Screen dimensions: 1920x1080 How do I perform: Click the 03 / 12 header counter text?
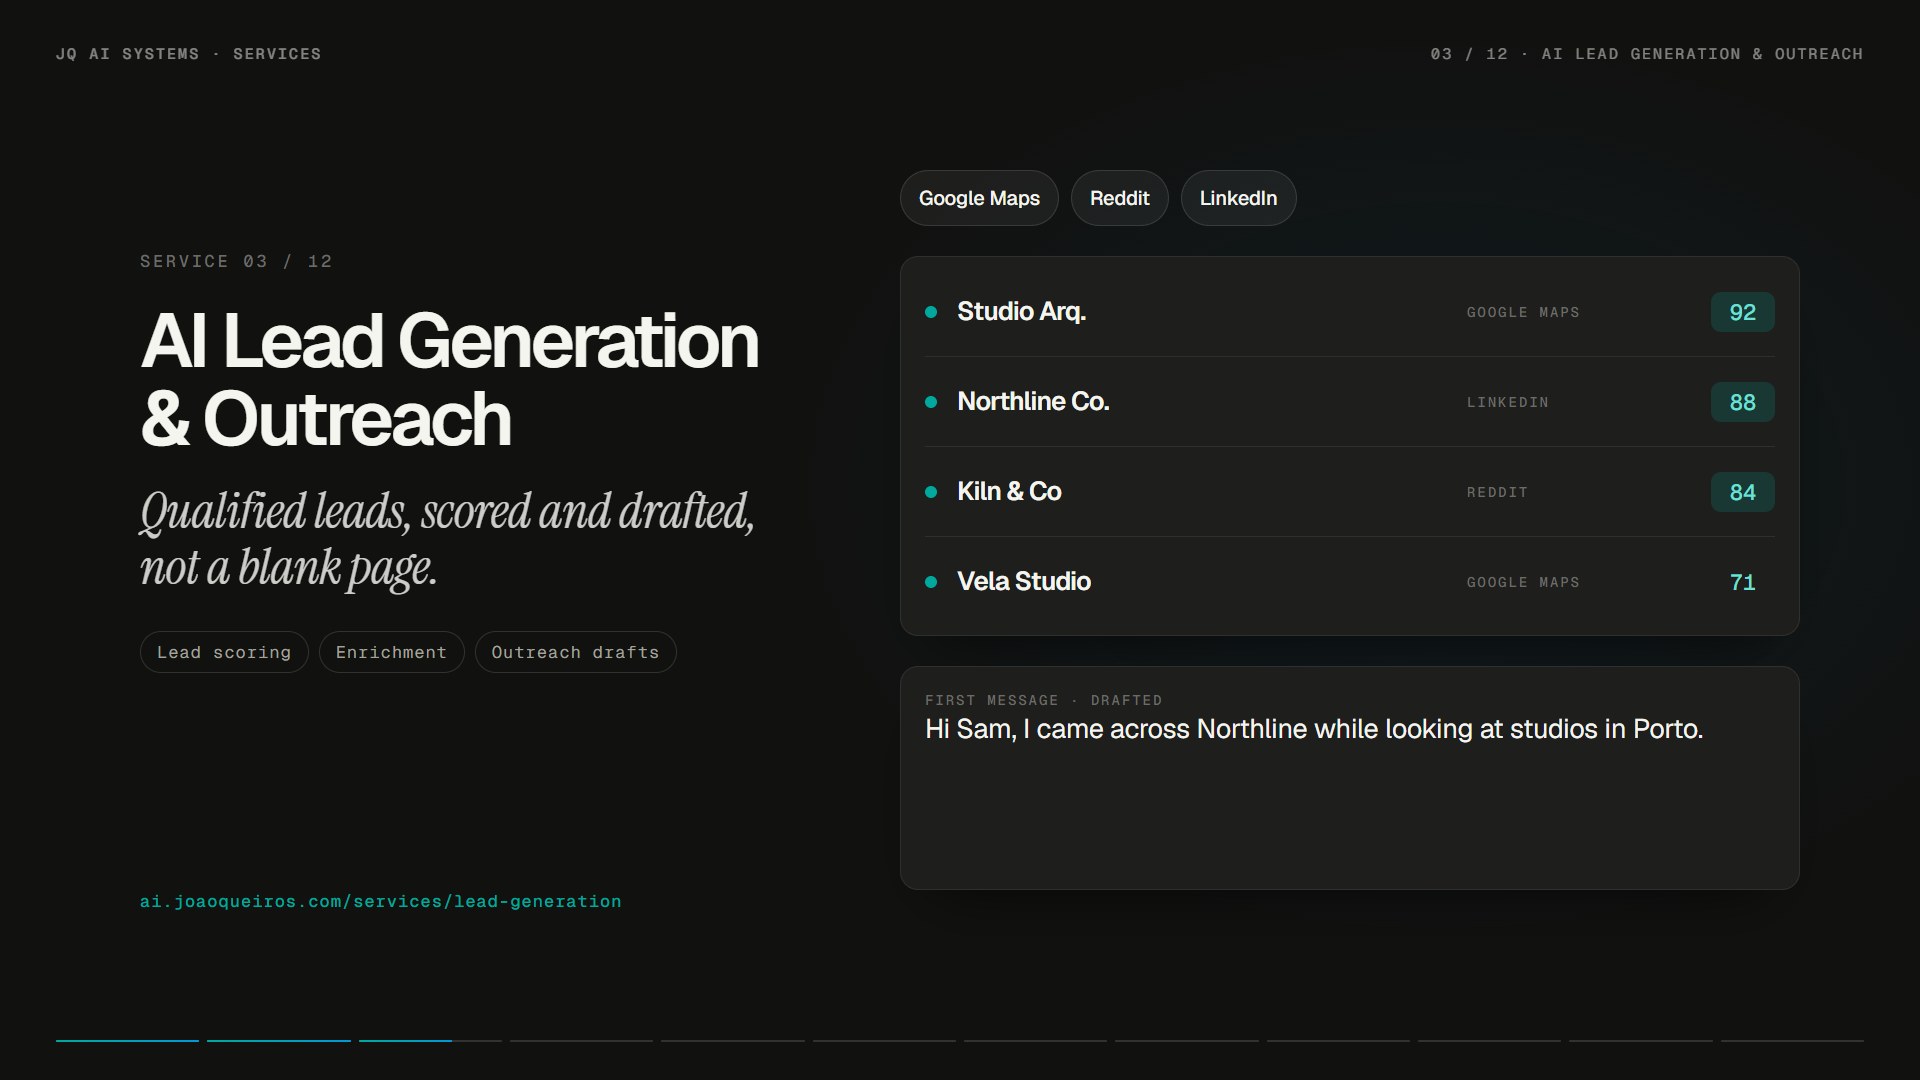[1469, 54]
